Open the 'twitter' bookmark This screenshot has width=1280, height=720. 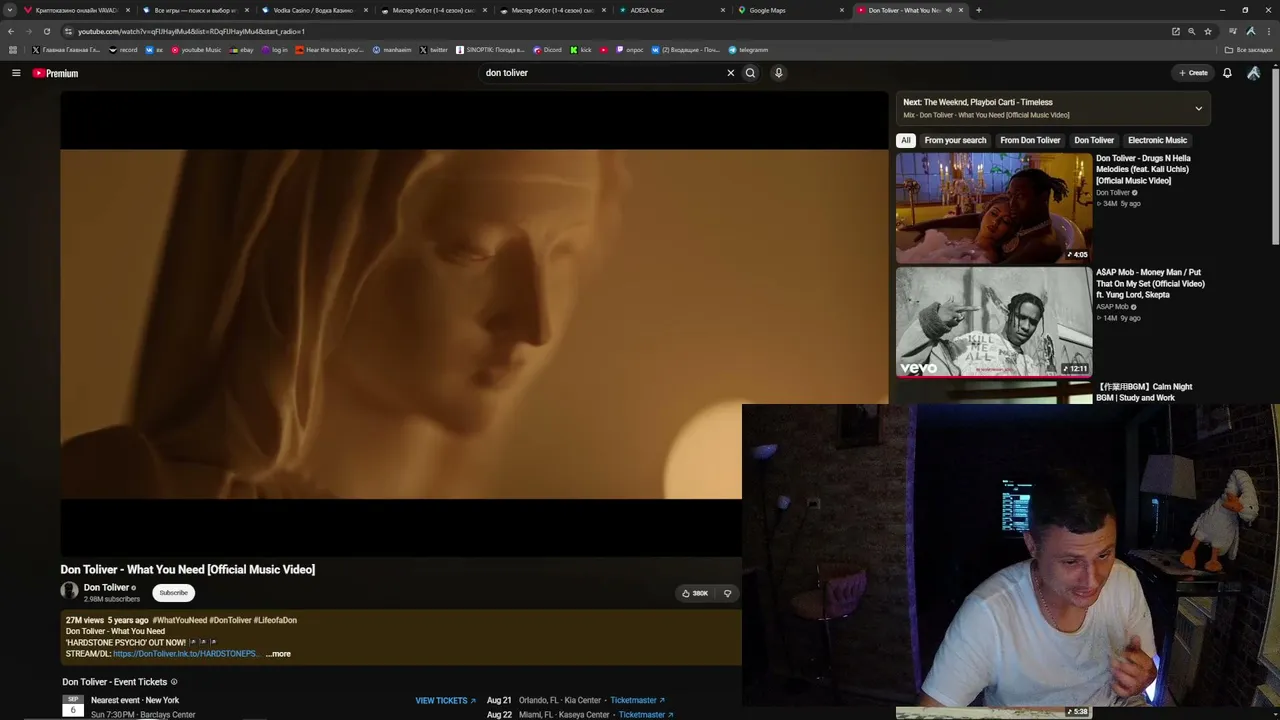pos(434,50)
